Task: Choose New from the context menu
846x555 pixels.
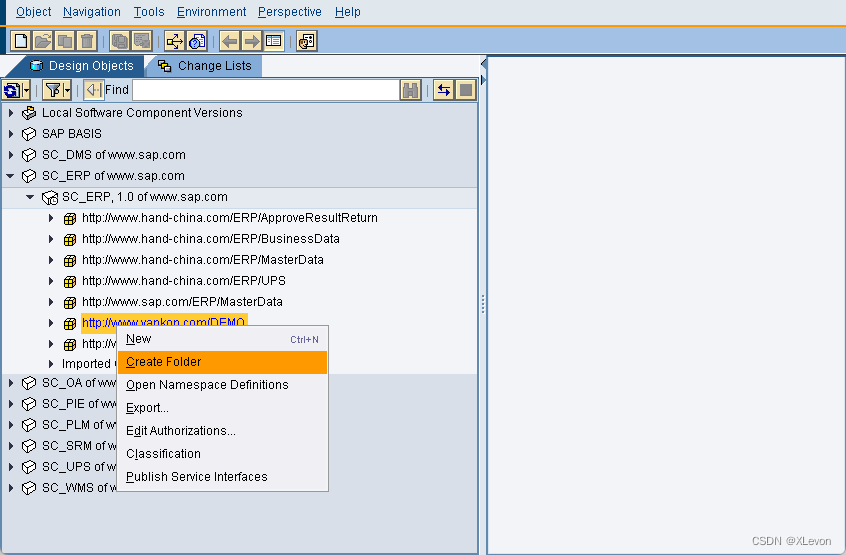Action: (222, 339)
